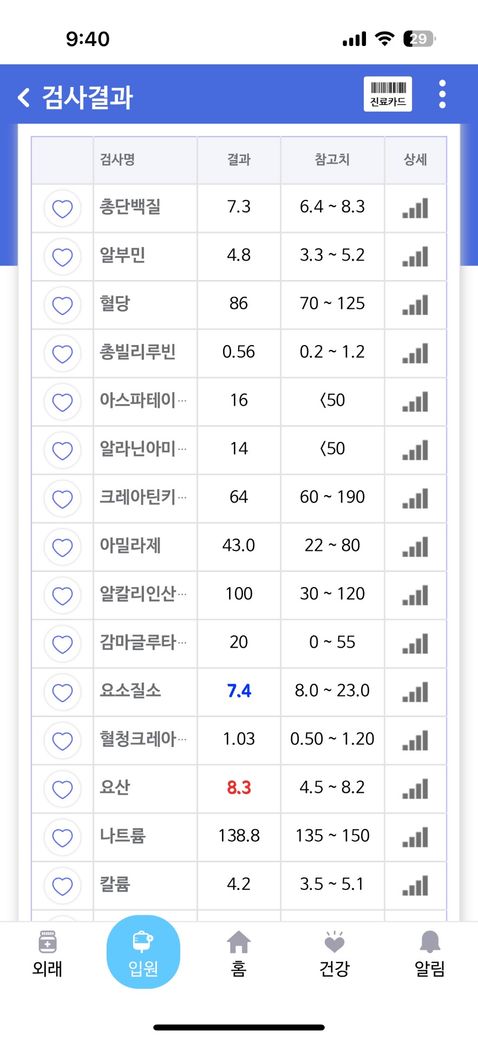Open the 건강 tab
Image resolution: width=478 pixels, height=1040 pixels.
[334, 954]
